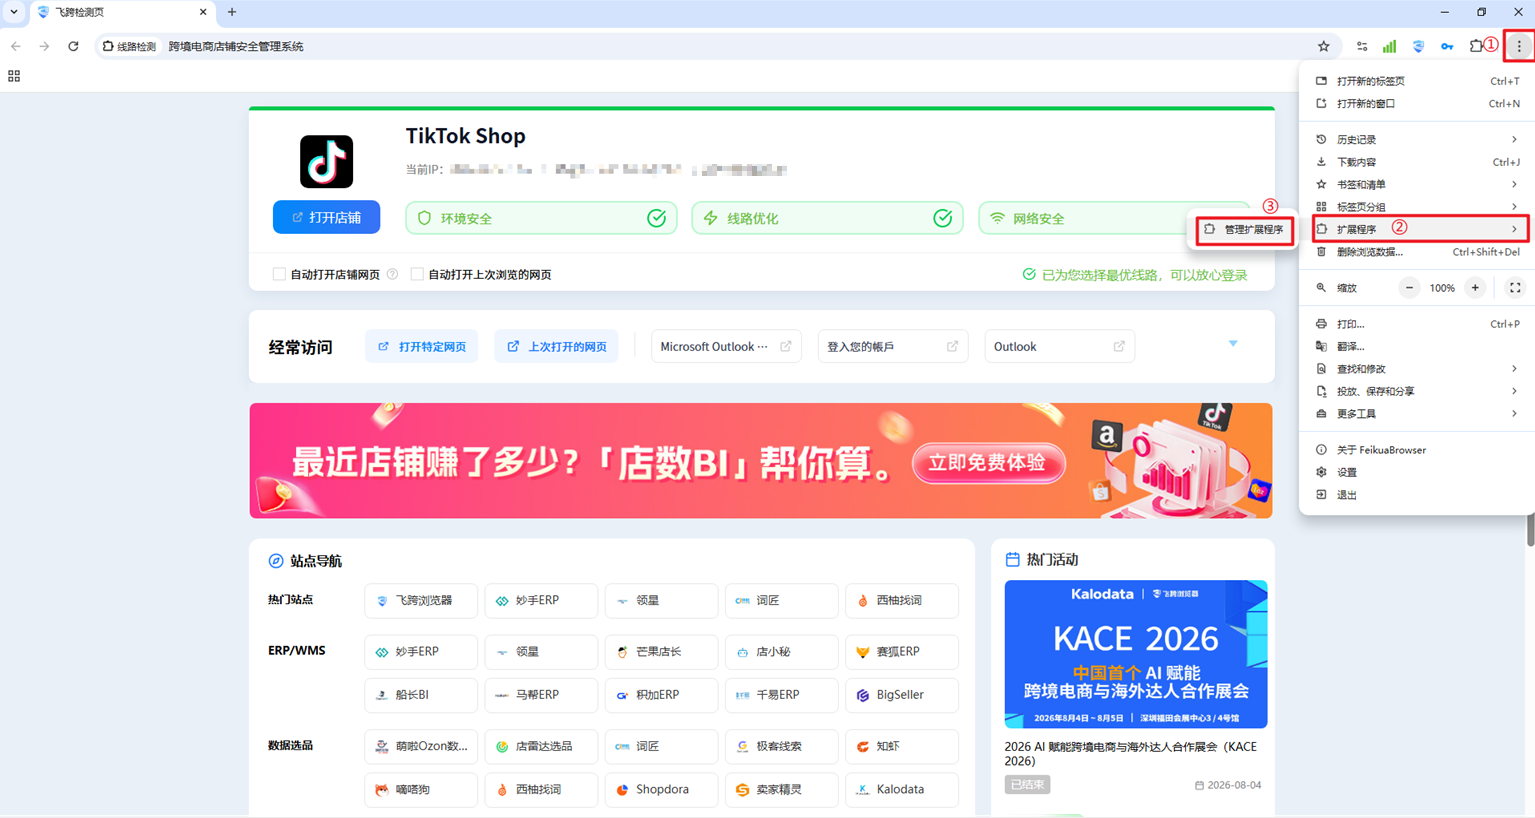Expand the 经常访问 shortcuts dropdown arrow
Viewport: 1535px width, 818px height.
tap(1233, 344)
